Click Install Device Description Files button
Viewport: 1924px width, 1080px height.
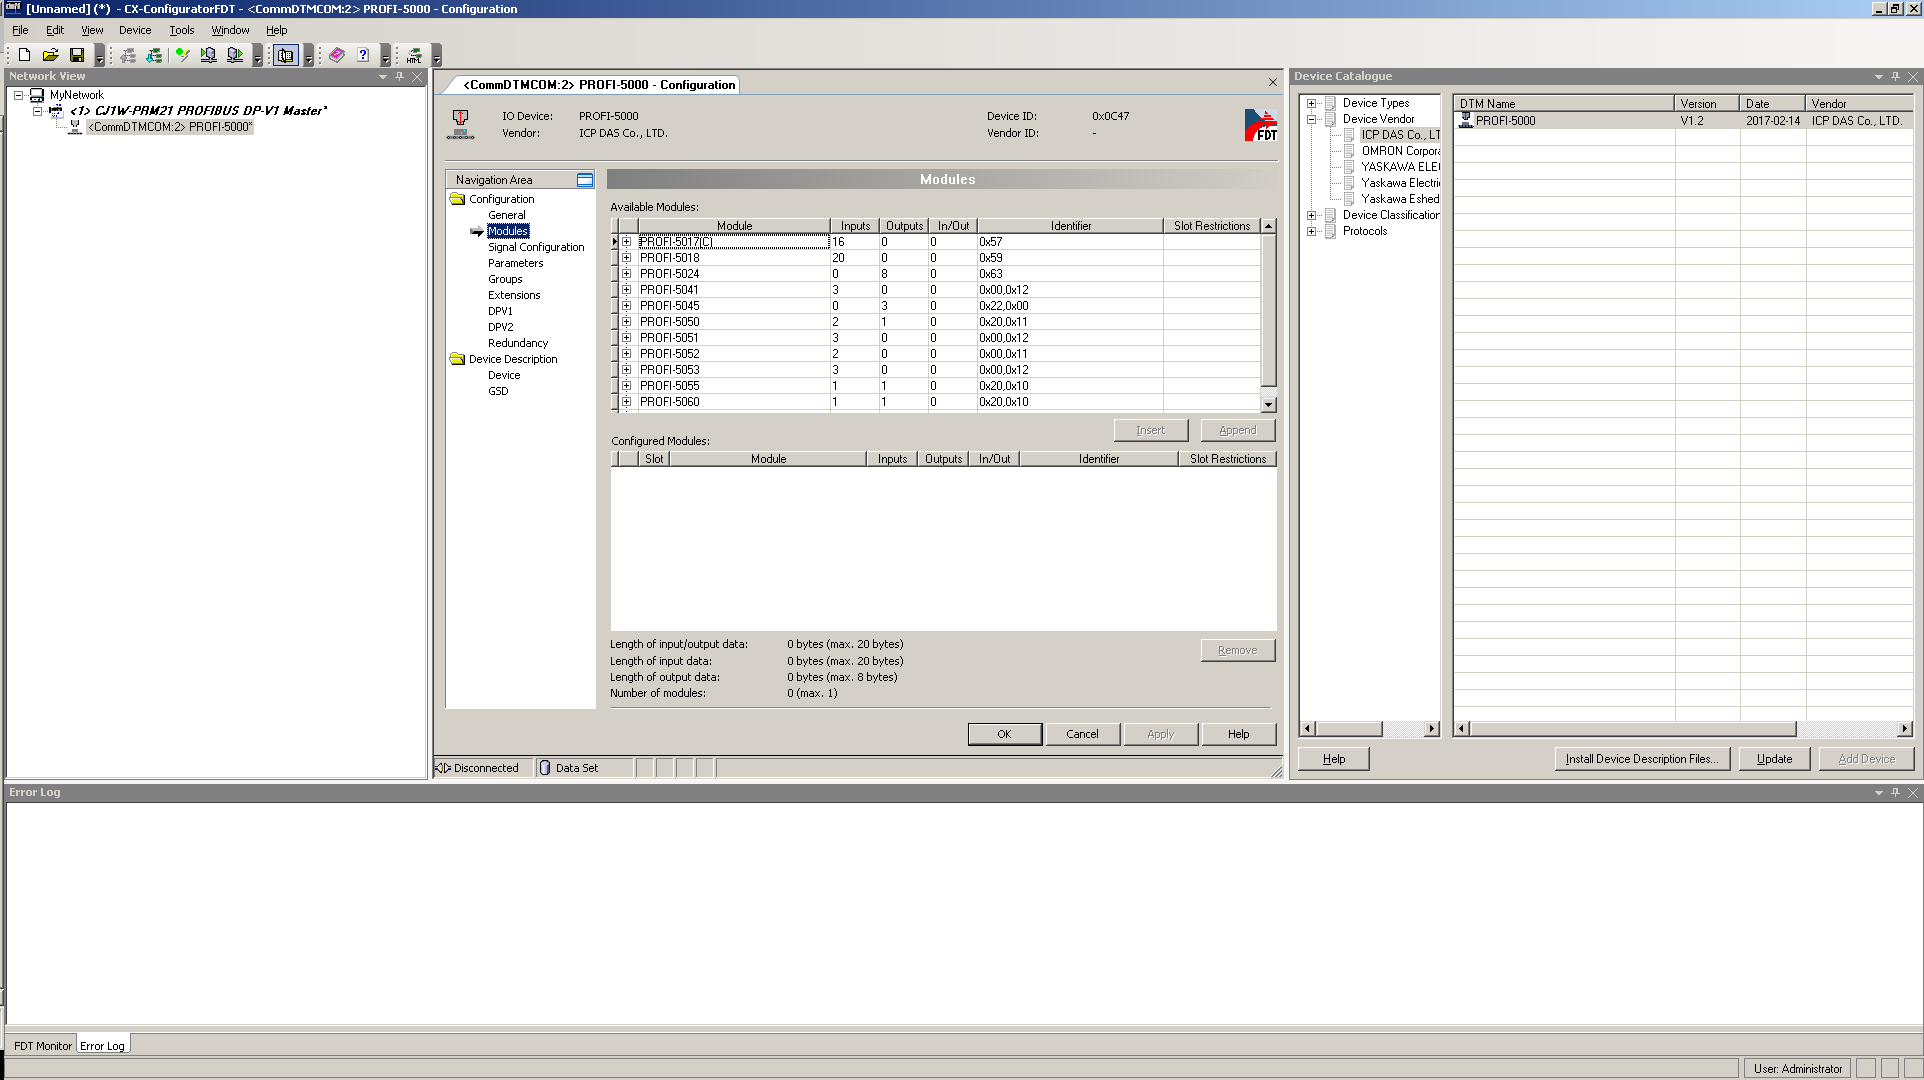pos(1642,759)
